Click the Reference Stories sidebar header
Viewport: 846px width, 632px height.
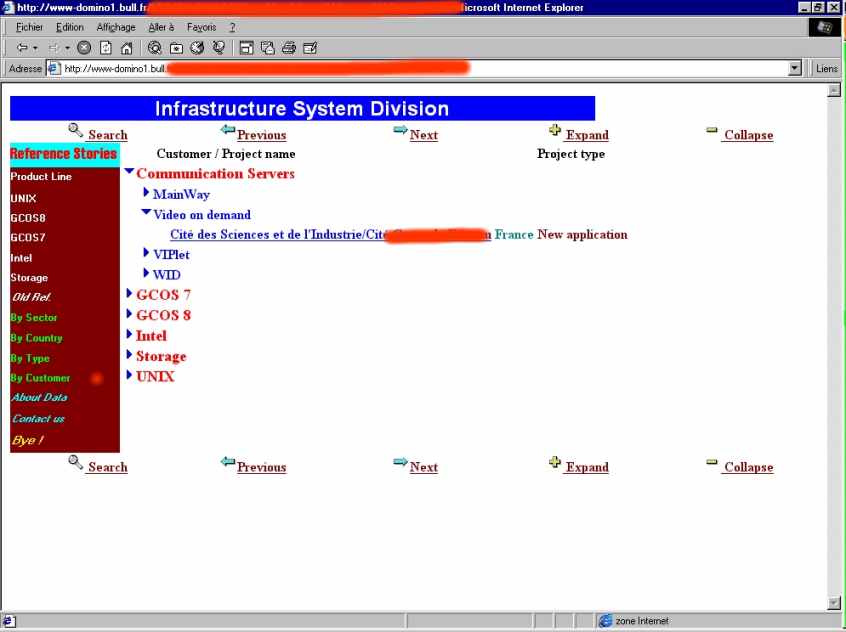tap(64, 154)
